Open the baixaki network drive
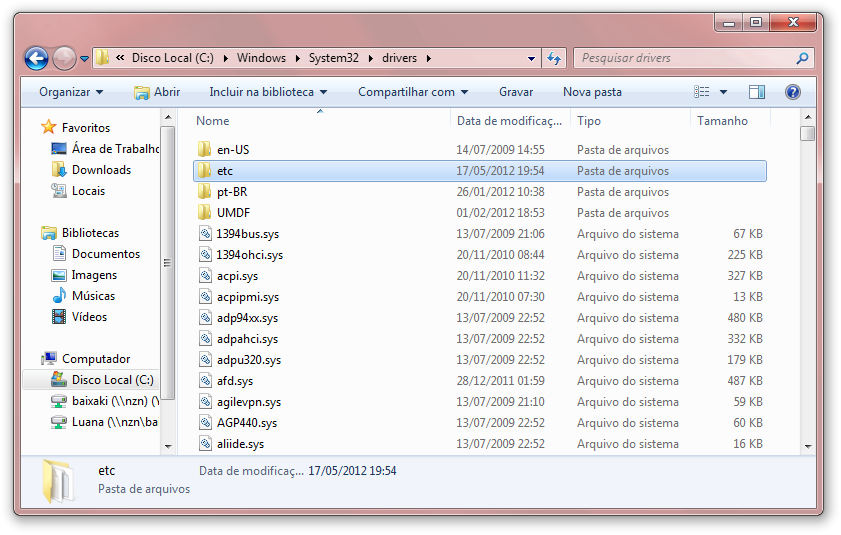Viewport: 841px width, 535px height. (115, 401)
